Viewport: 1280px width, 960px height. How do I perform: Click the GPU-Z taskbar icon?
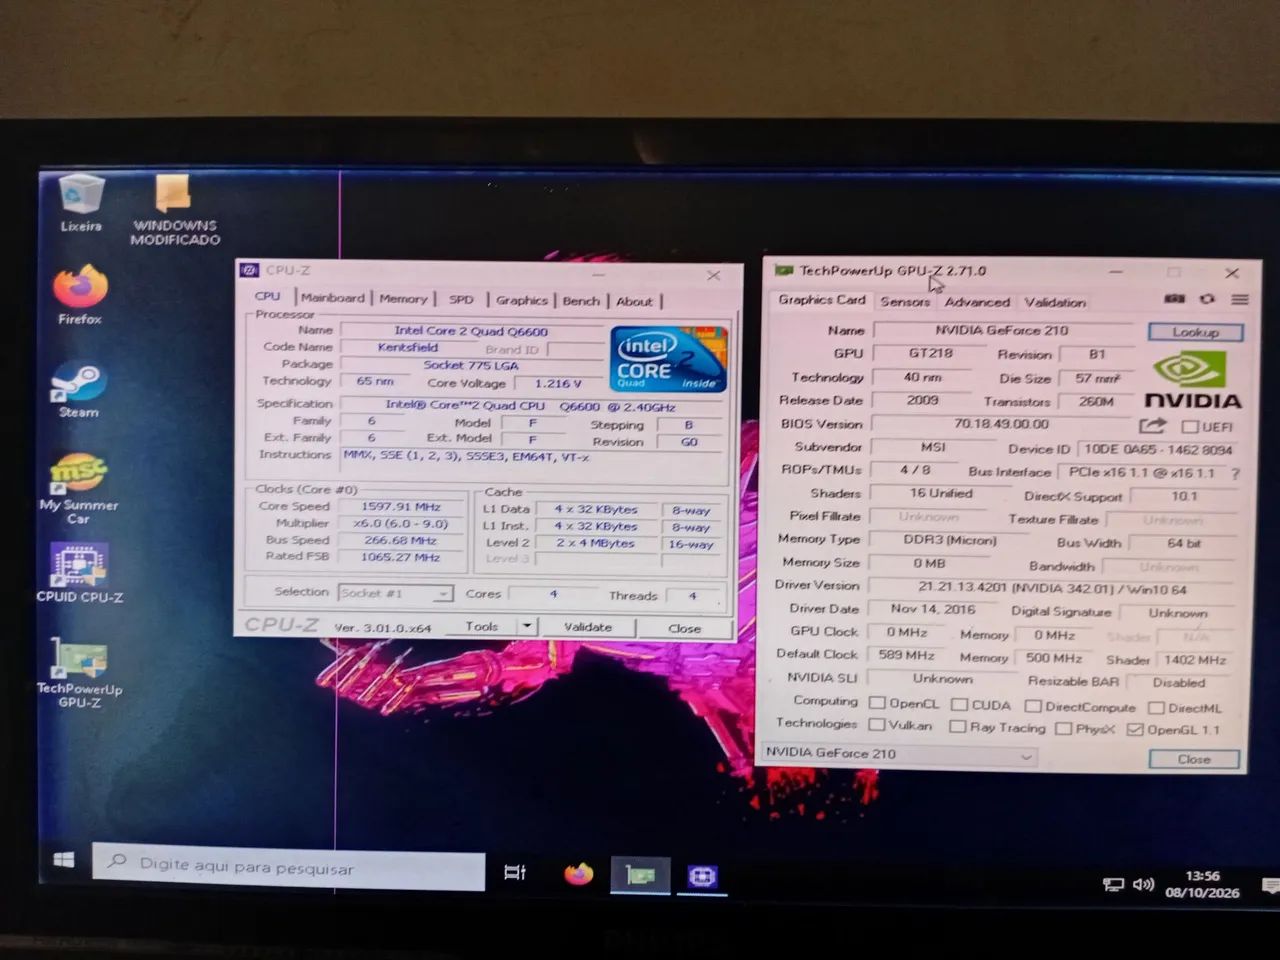point(640,876)
